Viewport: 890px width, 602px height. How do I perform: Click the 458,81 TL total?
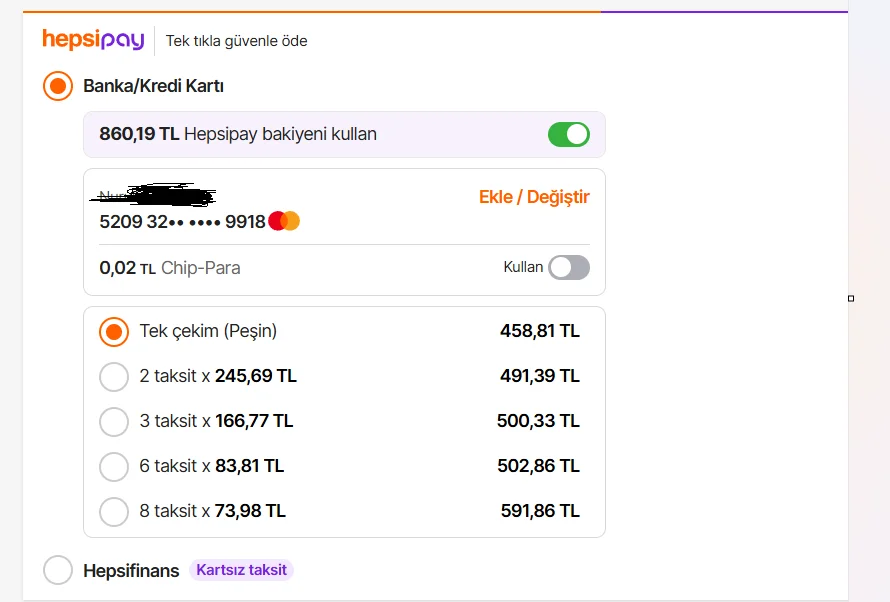(x=540, y=331)
